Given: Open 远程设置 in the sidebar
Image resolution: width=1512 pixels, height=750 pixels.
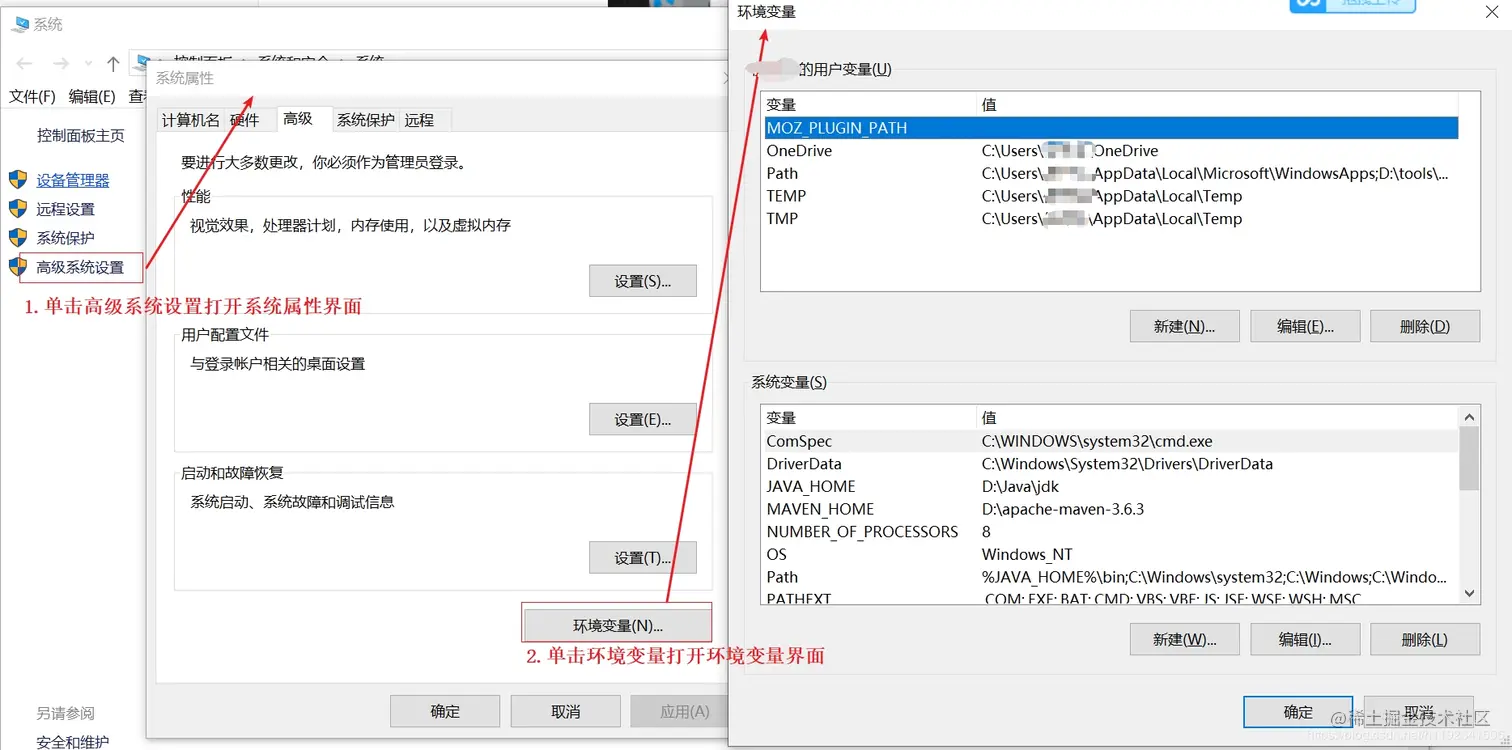Looking at the screenshot, I should [x=66, y=209].
